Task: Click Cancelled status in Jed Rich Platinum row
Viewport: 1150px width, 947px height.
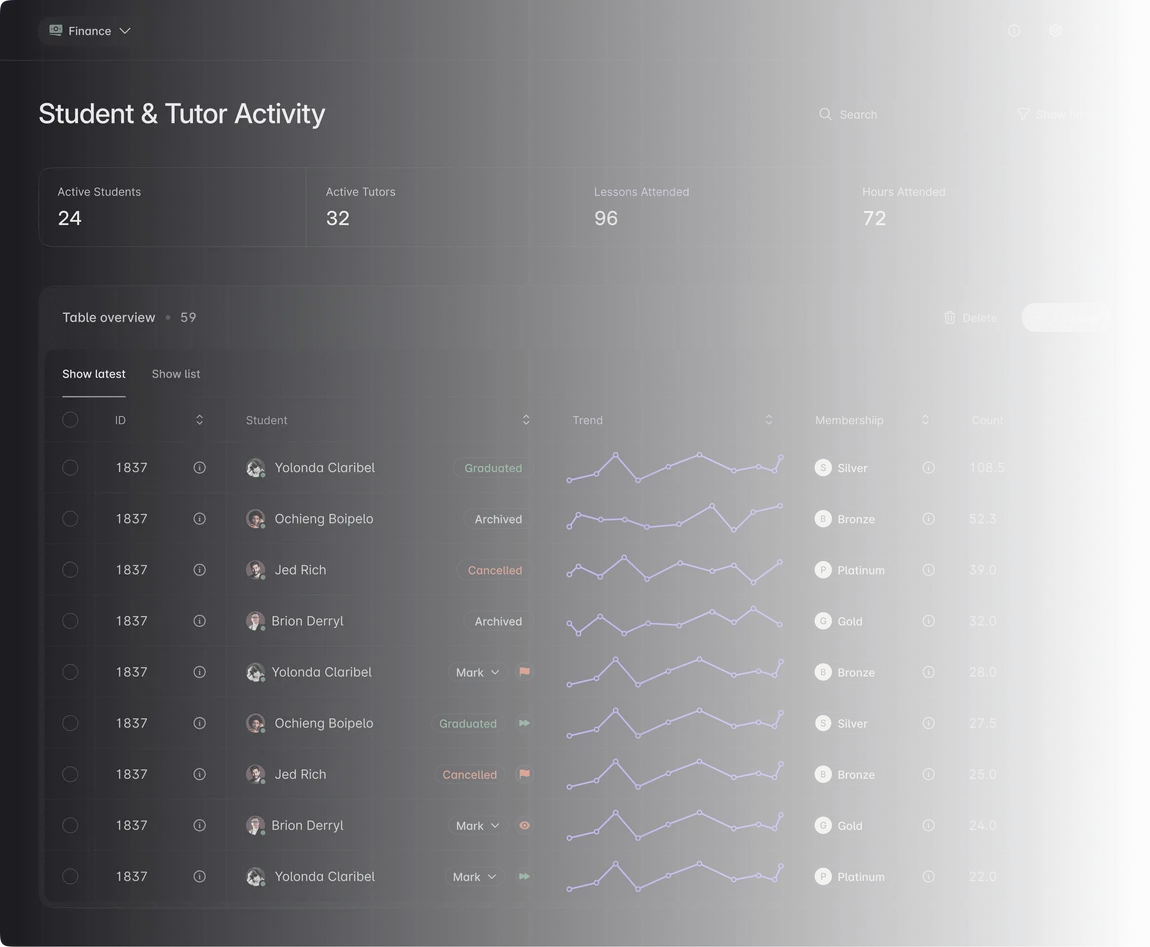Action: tap(495, 570)
